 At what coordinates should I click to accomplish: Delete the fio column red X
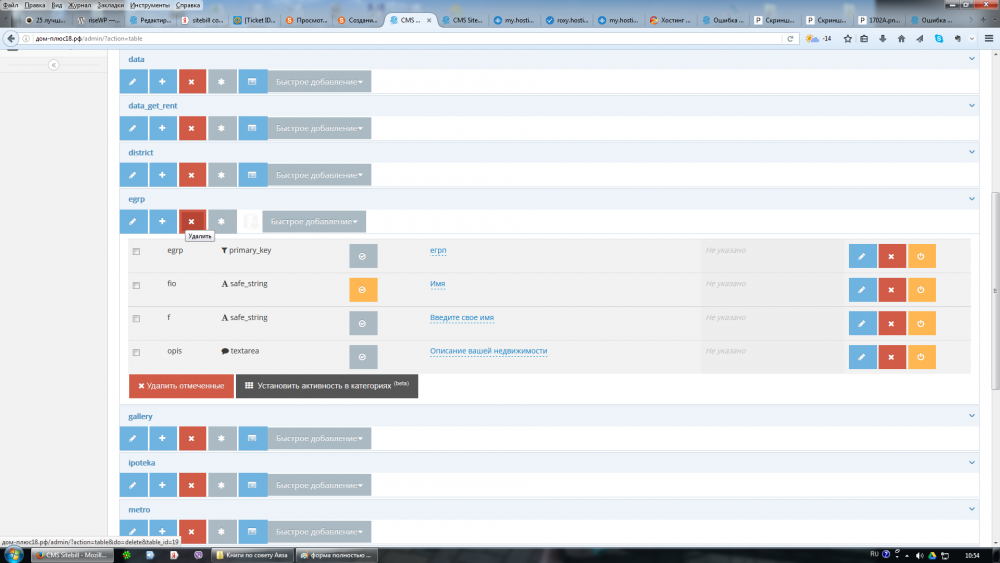[892, 289]
